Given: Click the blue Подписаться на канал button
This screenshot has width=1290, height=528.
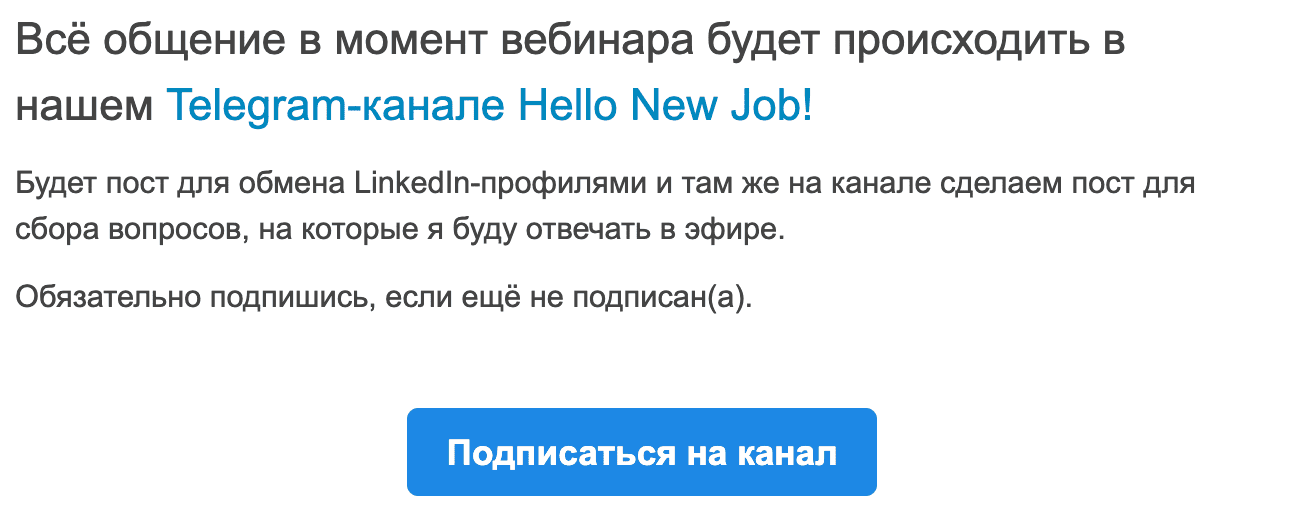Looking at the screenshot, I should 641,452.
